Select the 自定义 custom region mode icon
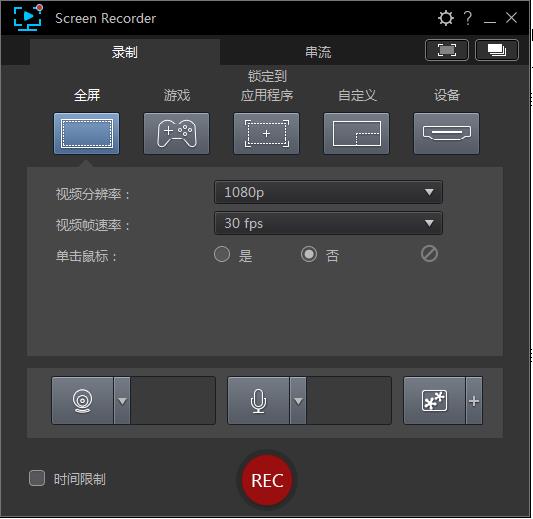 coord(357,134)
